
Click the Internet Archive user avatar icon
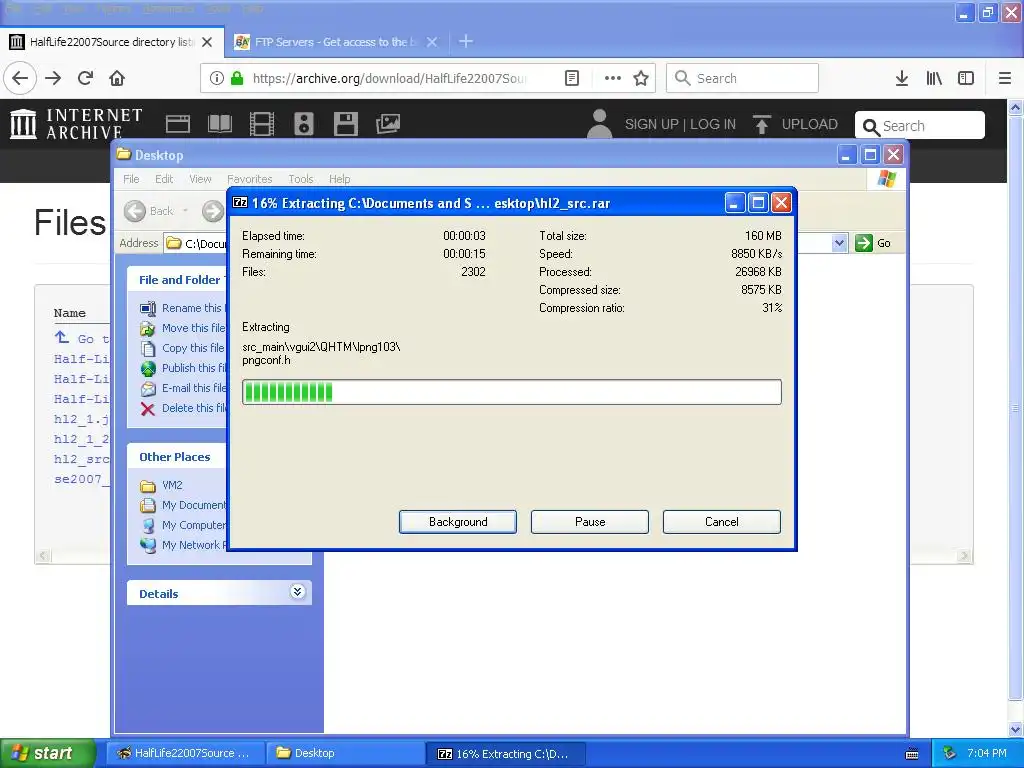tap(599, 123)
